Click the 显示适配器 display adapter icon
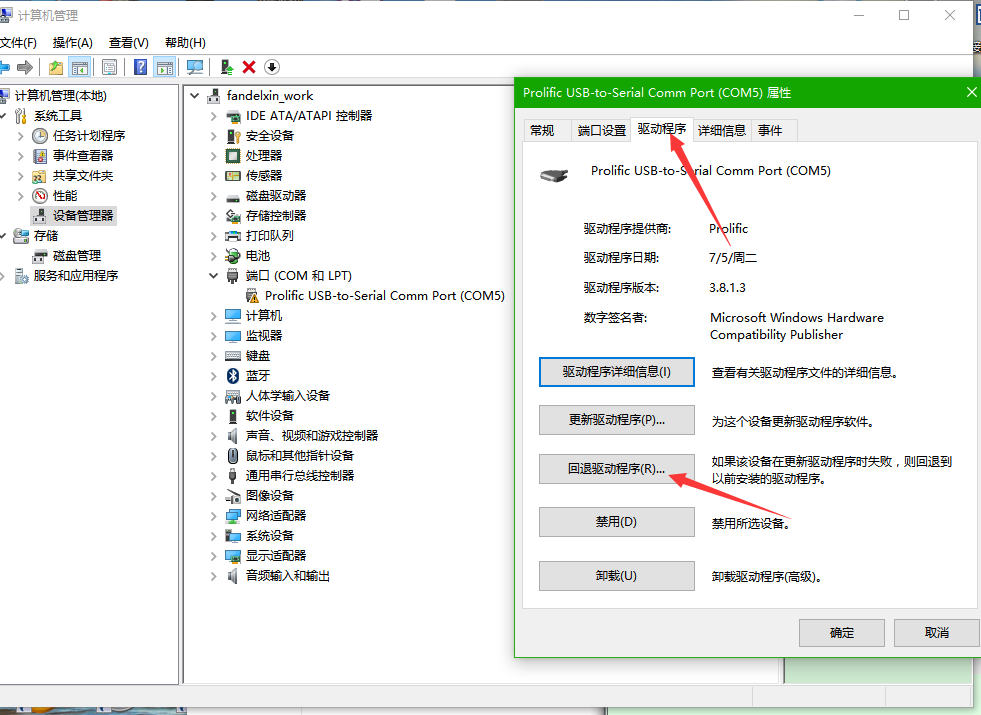The width and height of the screenshot is (981, 715). (x=233, y=555)
